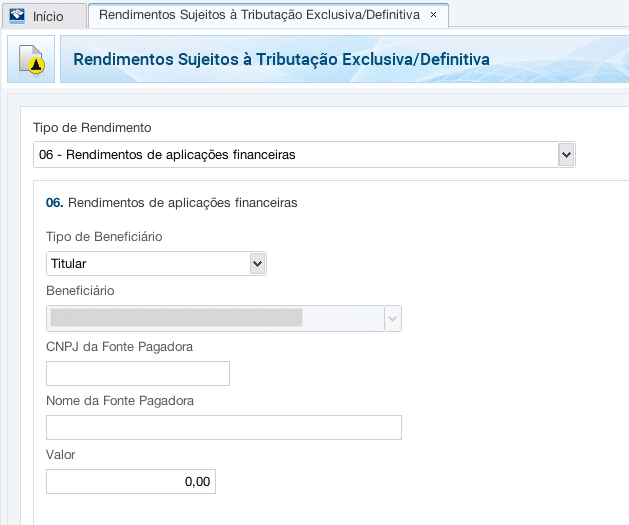
Task: Click the Receita Federal icon on Início tab
Action: click(17, 16)
